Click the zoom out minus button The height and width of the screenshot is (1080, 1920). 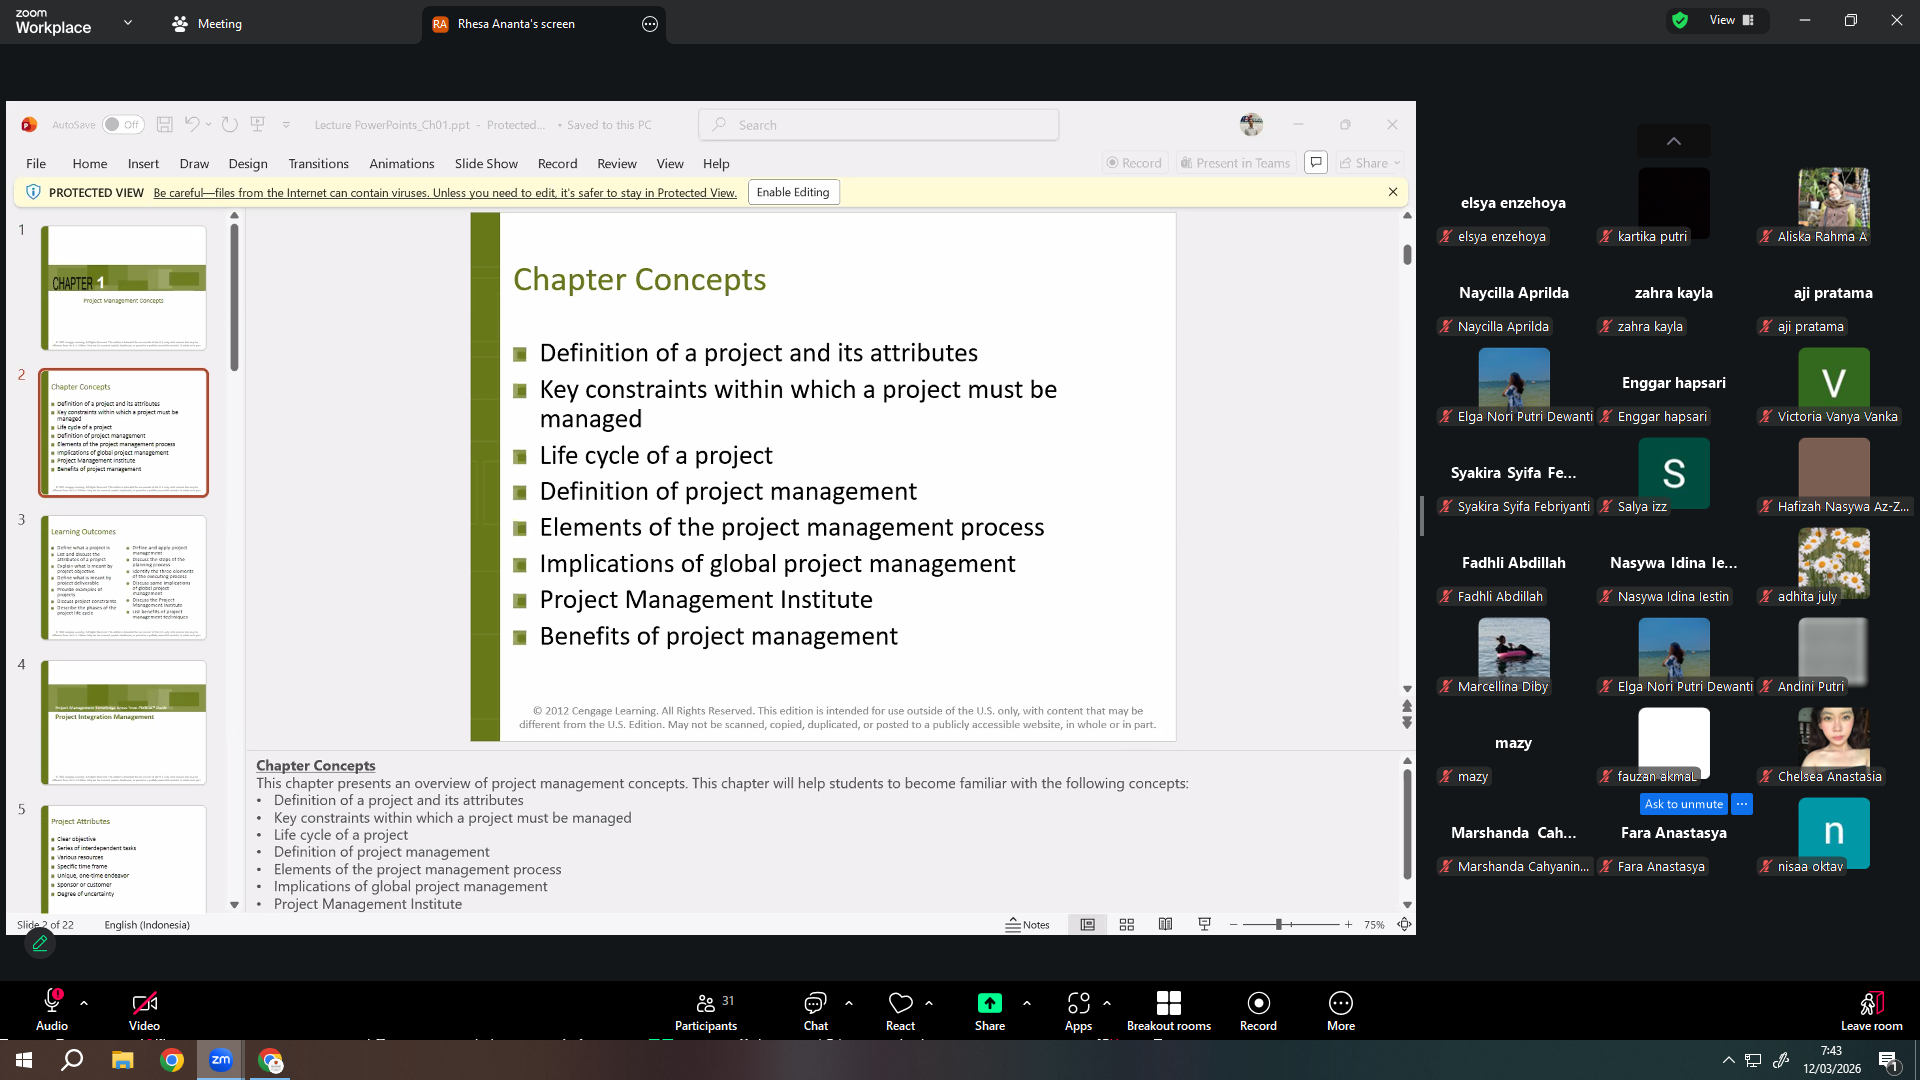pos(1233,925)
